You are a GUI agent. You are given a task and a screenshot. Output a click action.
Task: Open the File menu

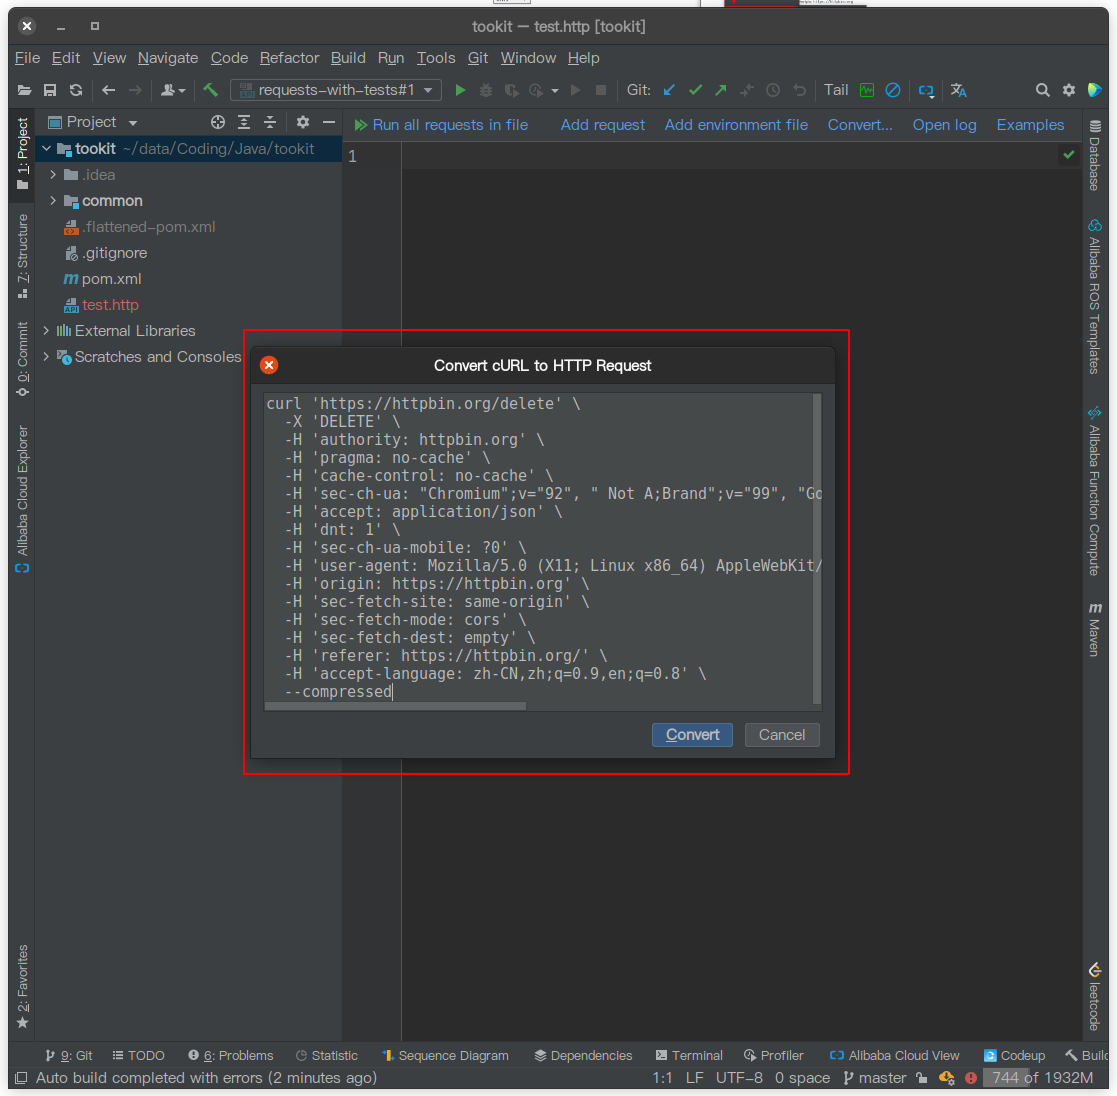point(27,58)
